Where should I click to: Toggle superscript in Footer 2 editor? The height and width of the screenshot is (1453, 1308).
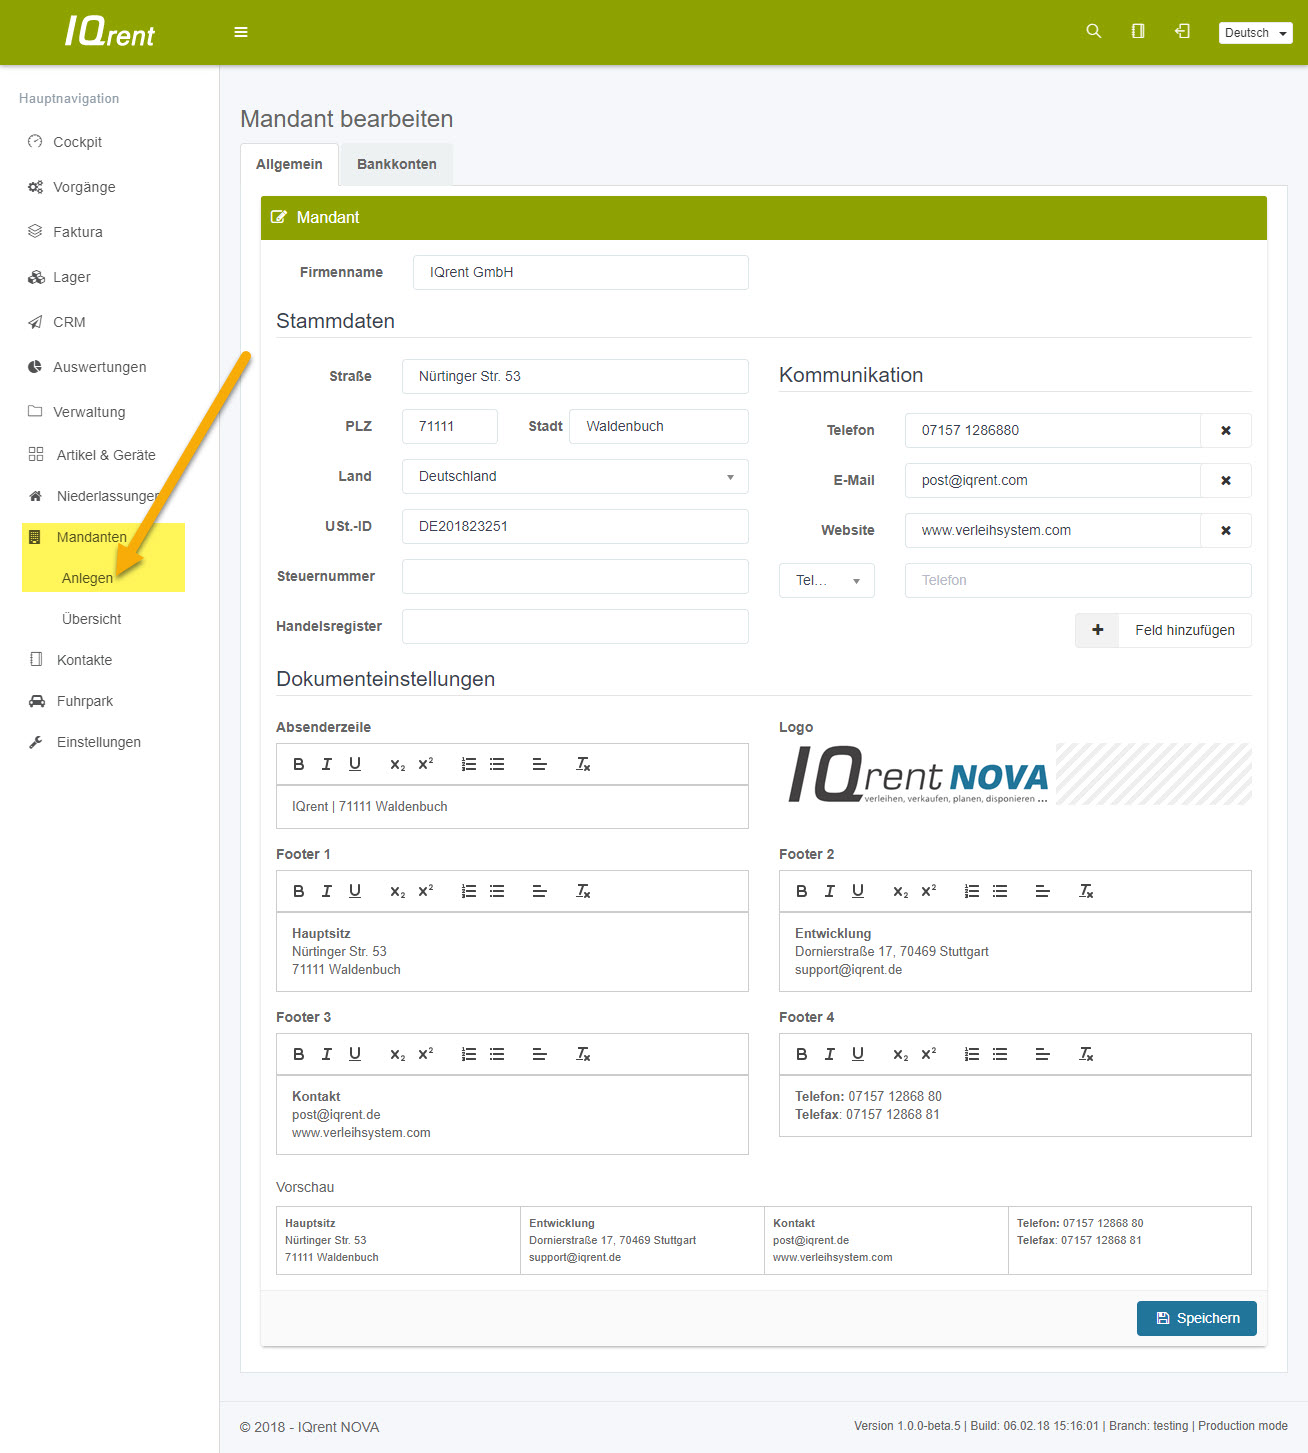pos(929,891)
